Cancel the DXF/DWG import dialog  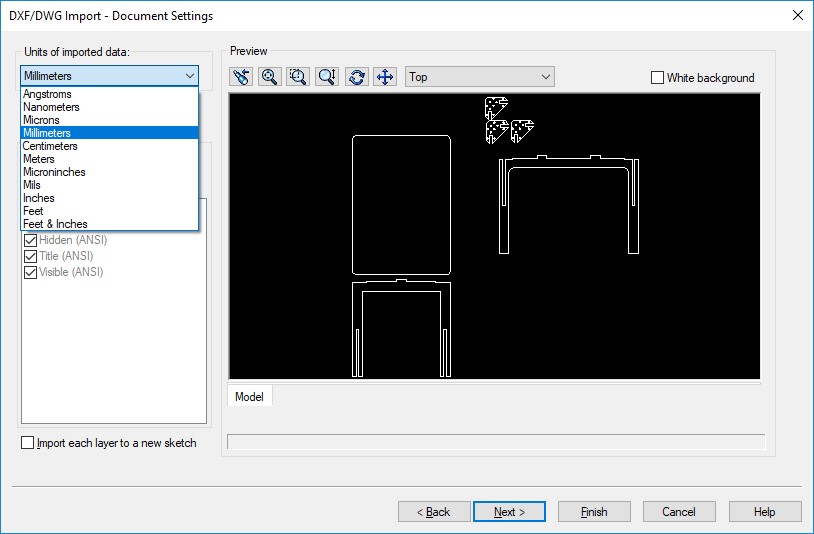point(679,512)
